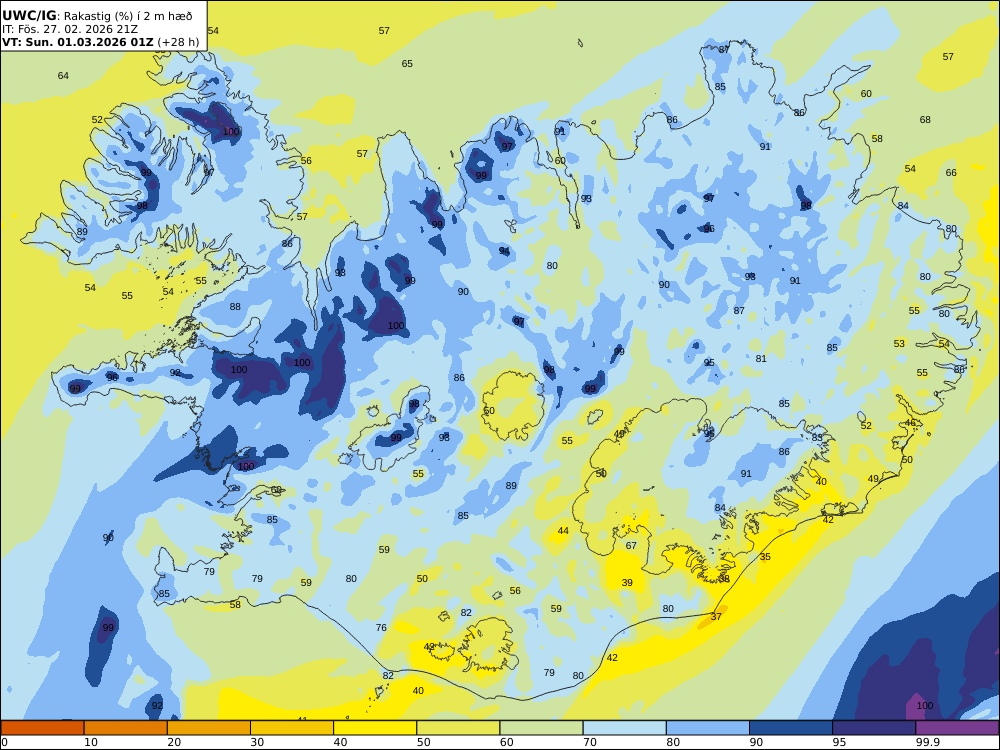This screenshot has height=750, width=1000.
Task: Click the legend tick label '20'
Action: click(174, 742)
